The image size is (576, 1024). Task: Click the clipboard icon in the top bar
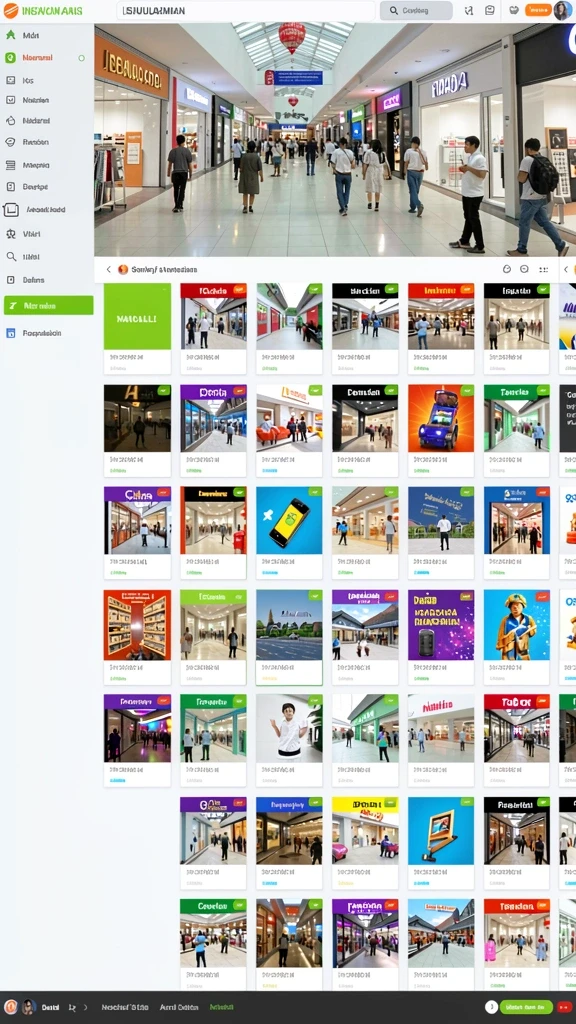coord(490,10)
